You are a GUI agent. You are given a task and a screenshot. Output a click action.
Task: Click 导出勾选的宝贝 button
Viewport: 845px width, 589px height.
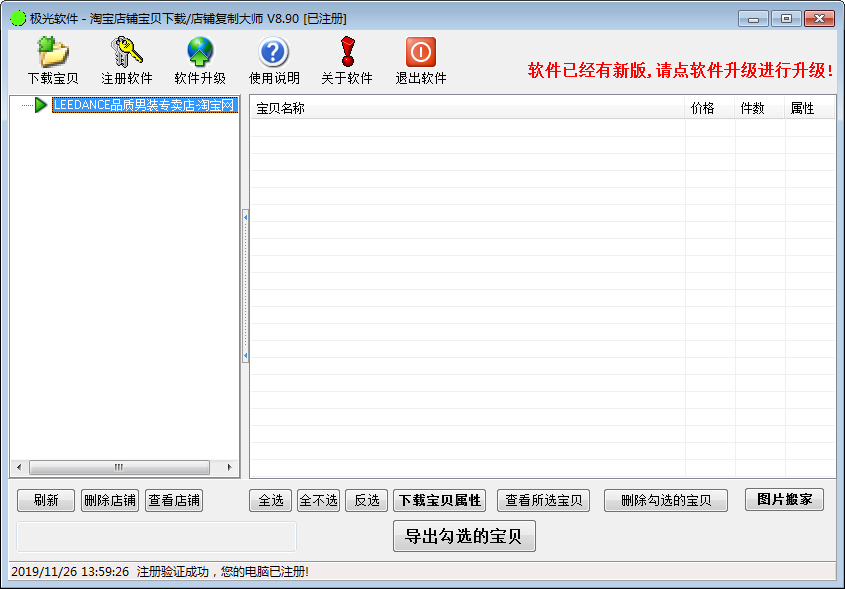click(x=464, y=536)
